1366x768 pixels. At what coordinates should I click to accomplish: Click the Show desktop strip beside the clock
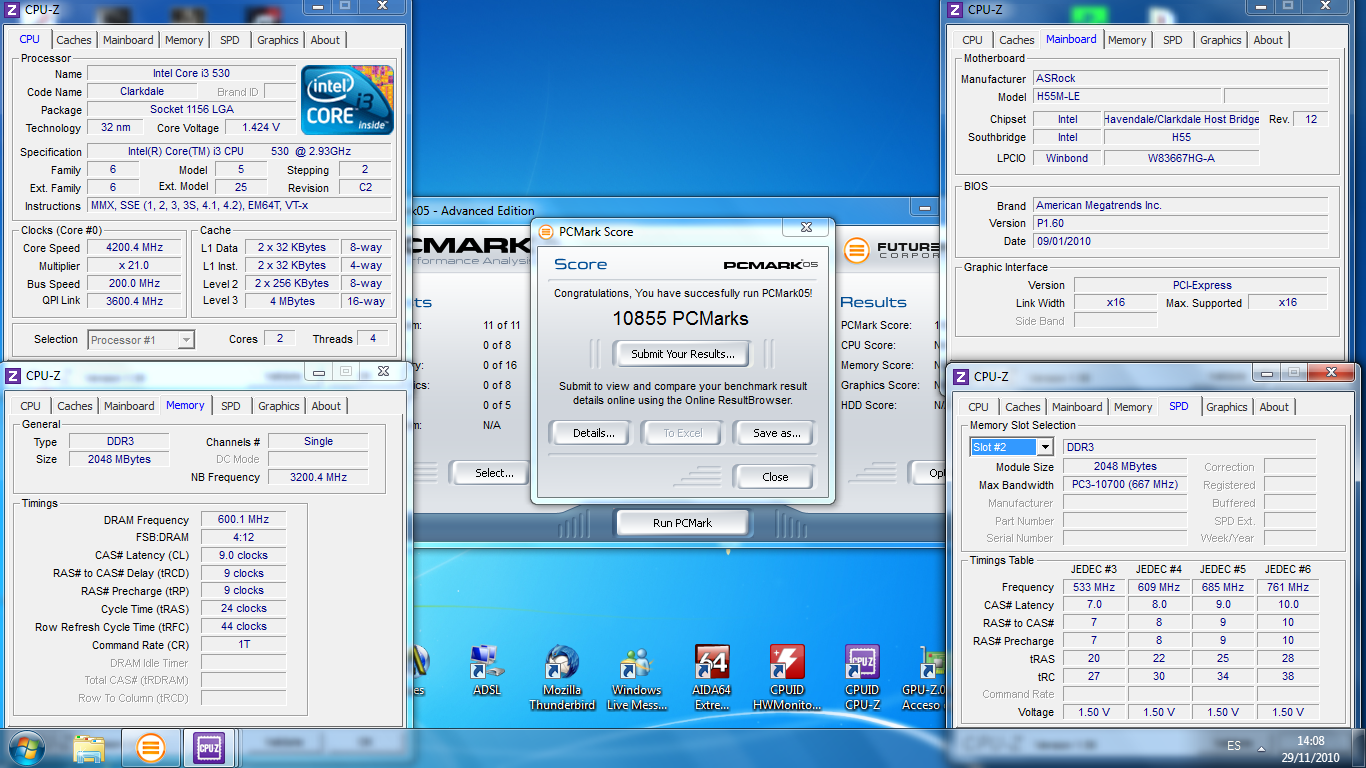[1358, 748]
